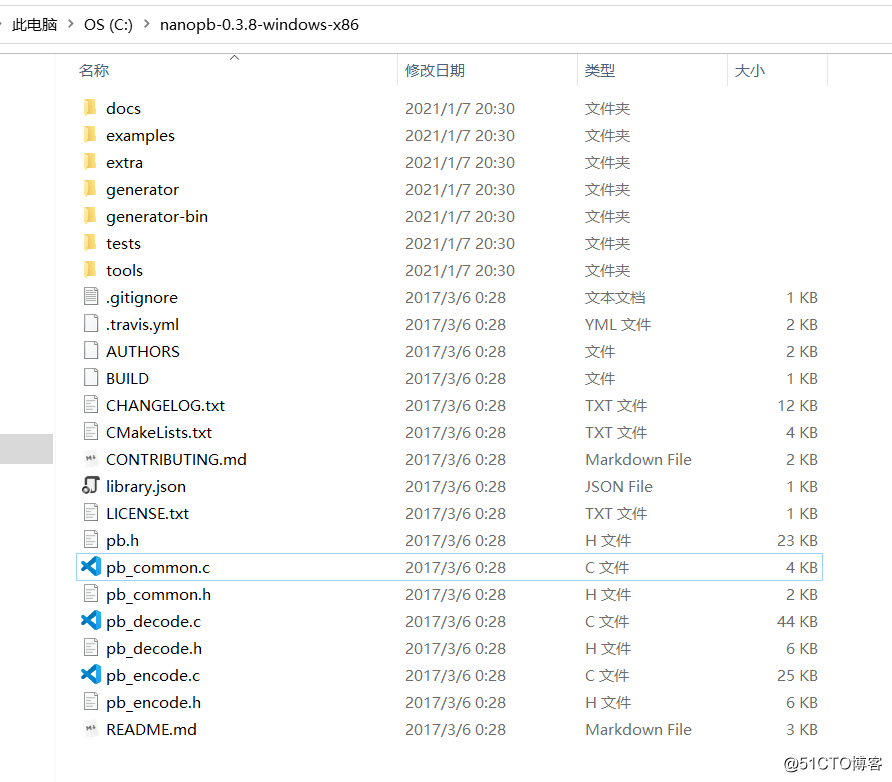Viewport: 892px width, 782px height.
Task: Click the YML 文件 type of .travis.yml
Action: [618, 325]
